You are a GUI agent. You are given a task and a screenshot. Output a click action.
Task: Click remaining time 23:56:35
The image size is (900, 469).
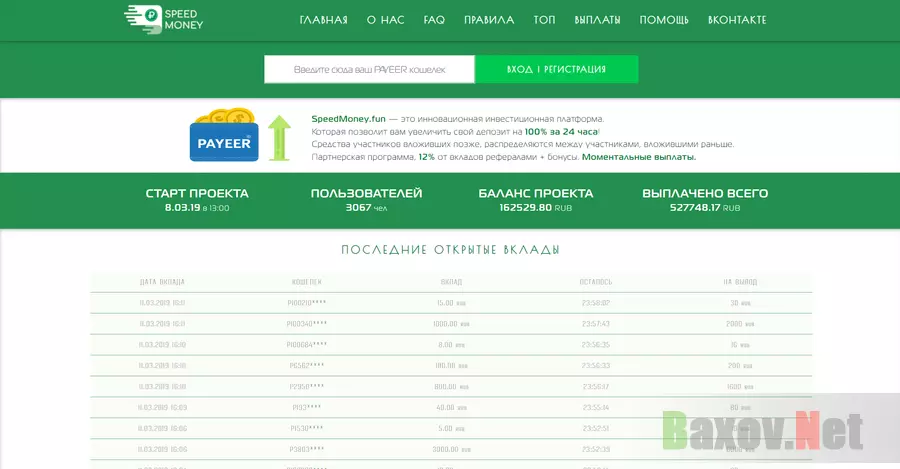tap(596, 345)
